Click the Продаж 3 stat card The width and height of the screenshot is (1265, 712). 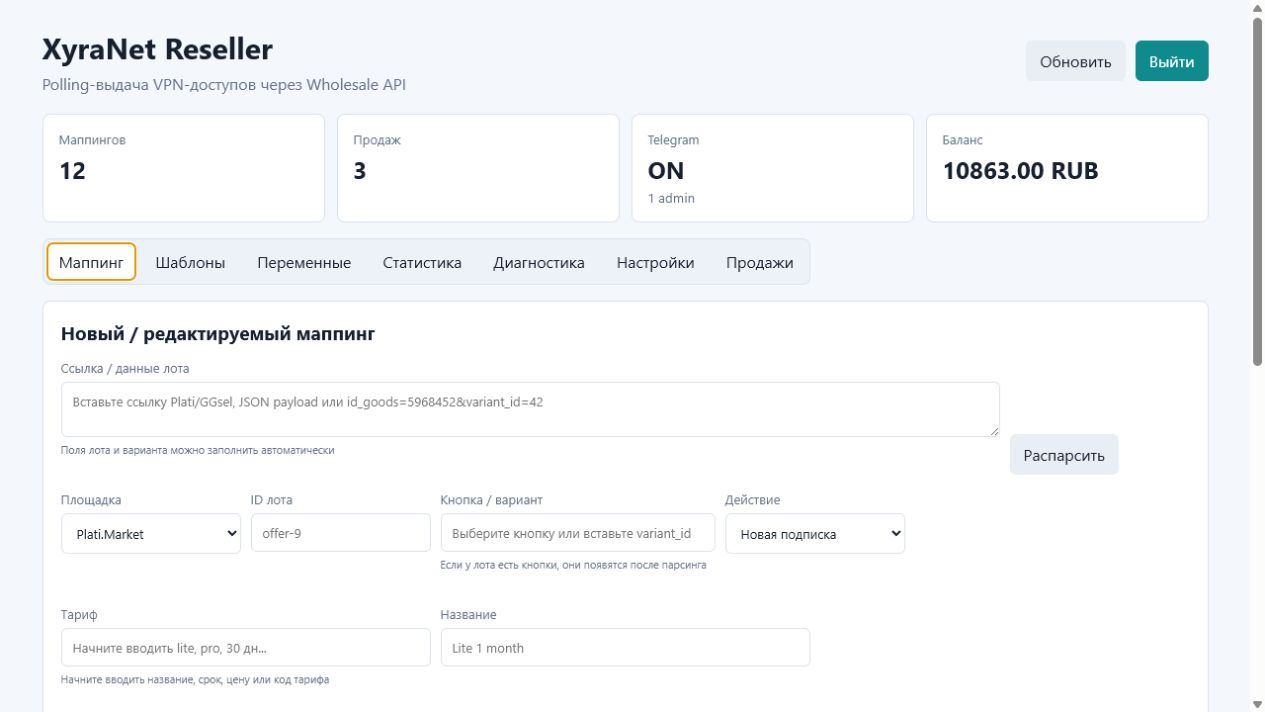point(478,168)
